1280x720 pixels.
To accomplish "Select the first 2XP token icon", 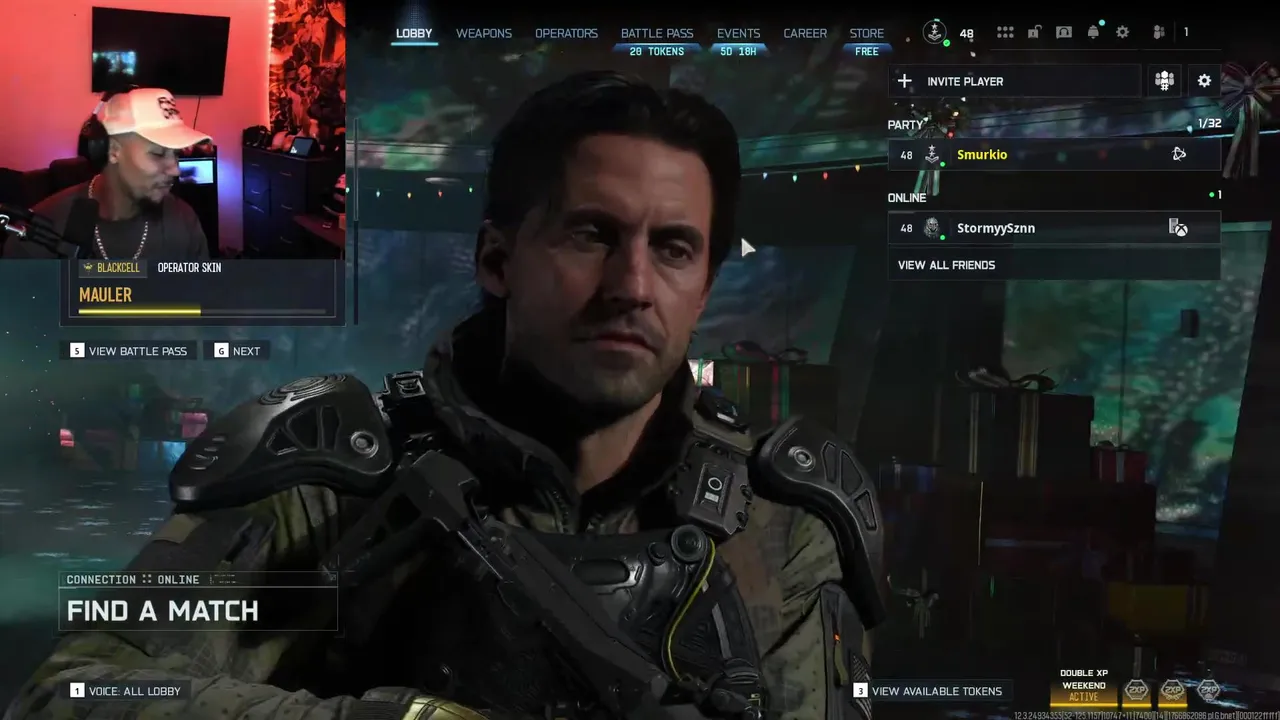I will tap(1137, 690).
